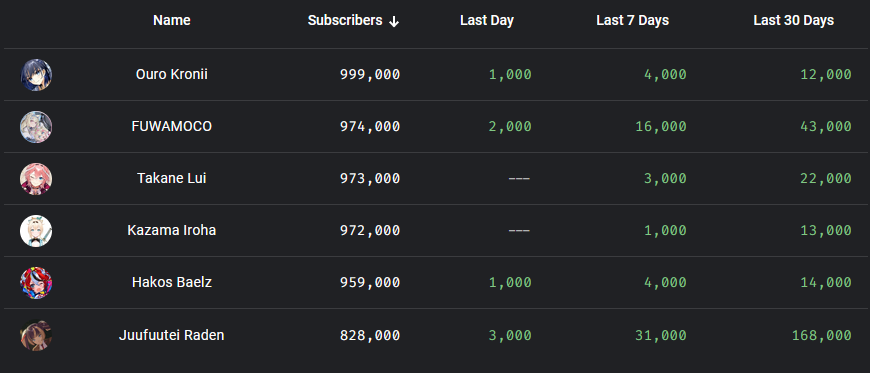Click FUWAMOCO's 16,000 weekly gain value
870x373 pixels.
[661, 127]
